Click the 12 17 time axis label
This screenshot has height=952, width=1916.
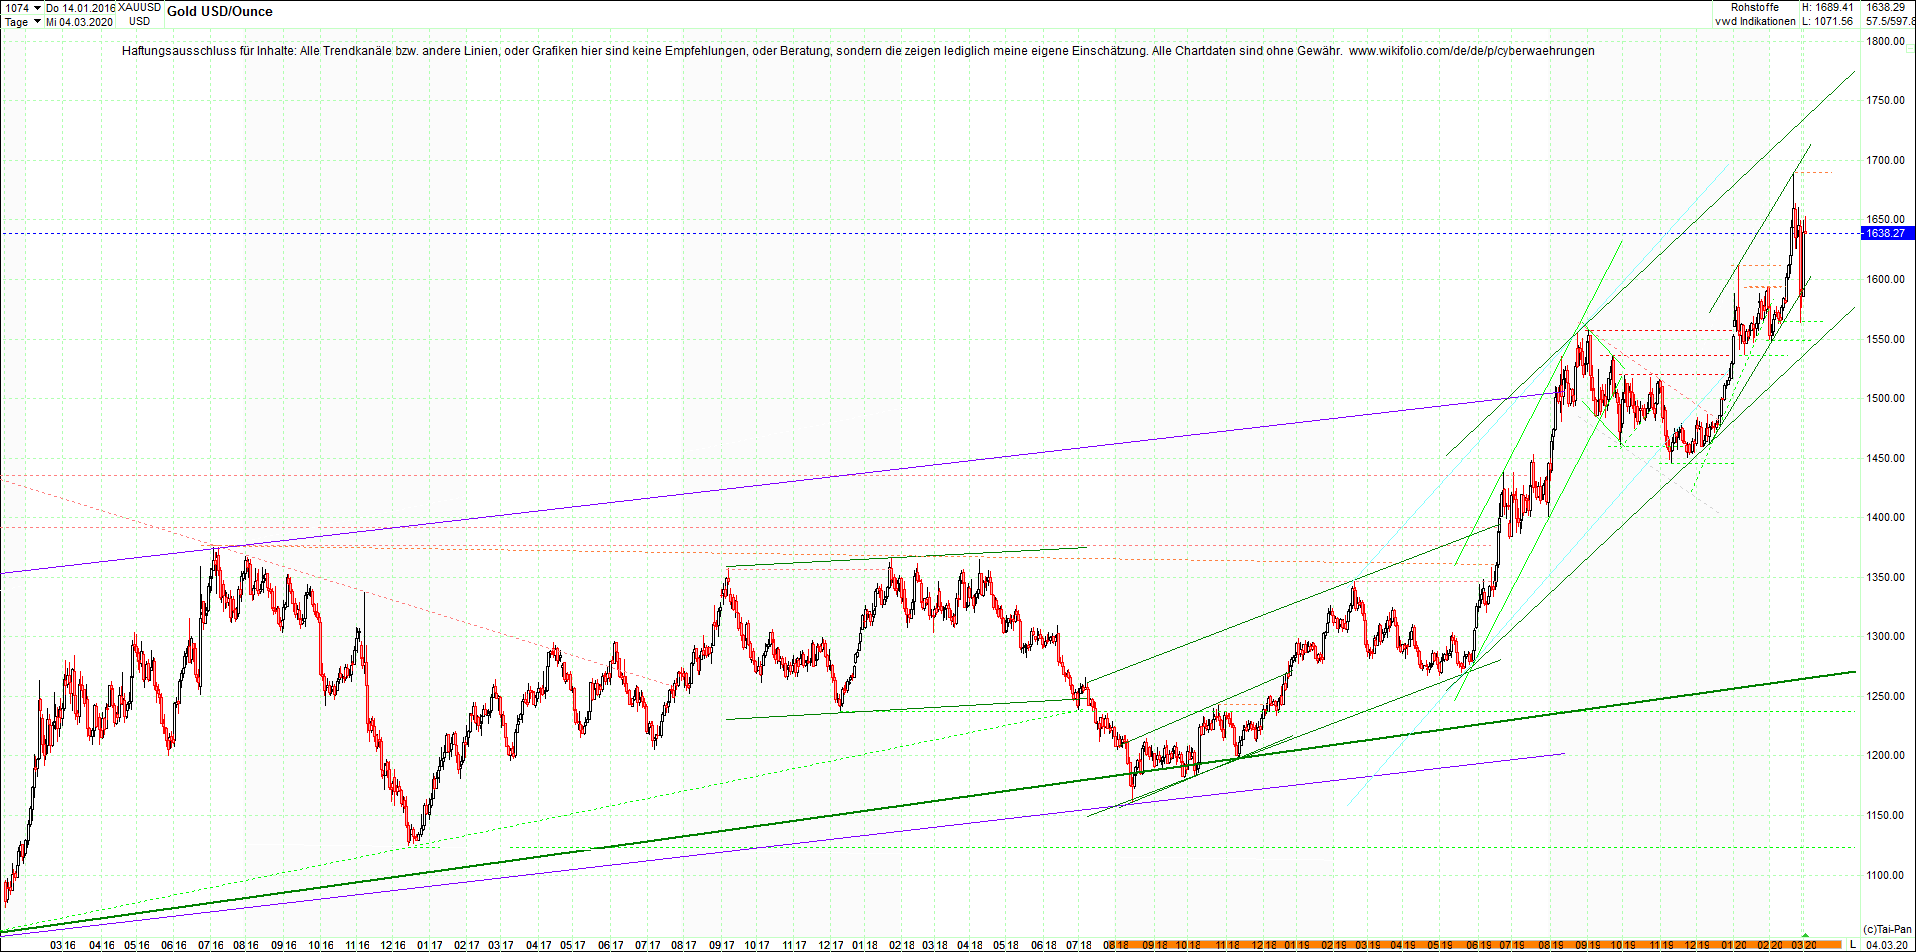(830, 945)
